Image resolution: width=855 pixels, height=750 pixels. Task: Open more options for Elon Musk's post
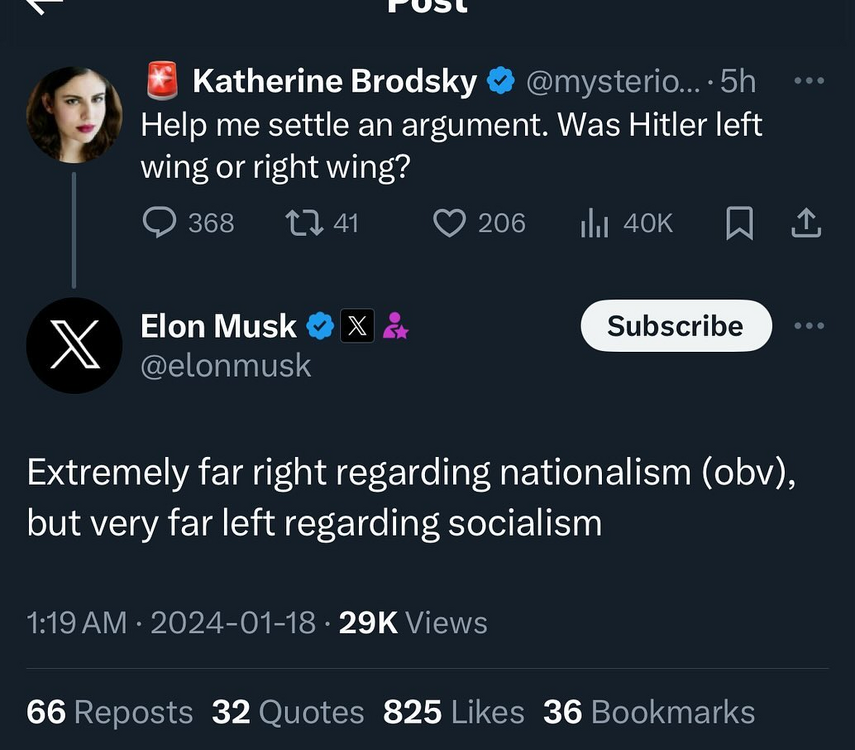[x=808, y=326]
